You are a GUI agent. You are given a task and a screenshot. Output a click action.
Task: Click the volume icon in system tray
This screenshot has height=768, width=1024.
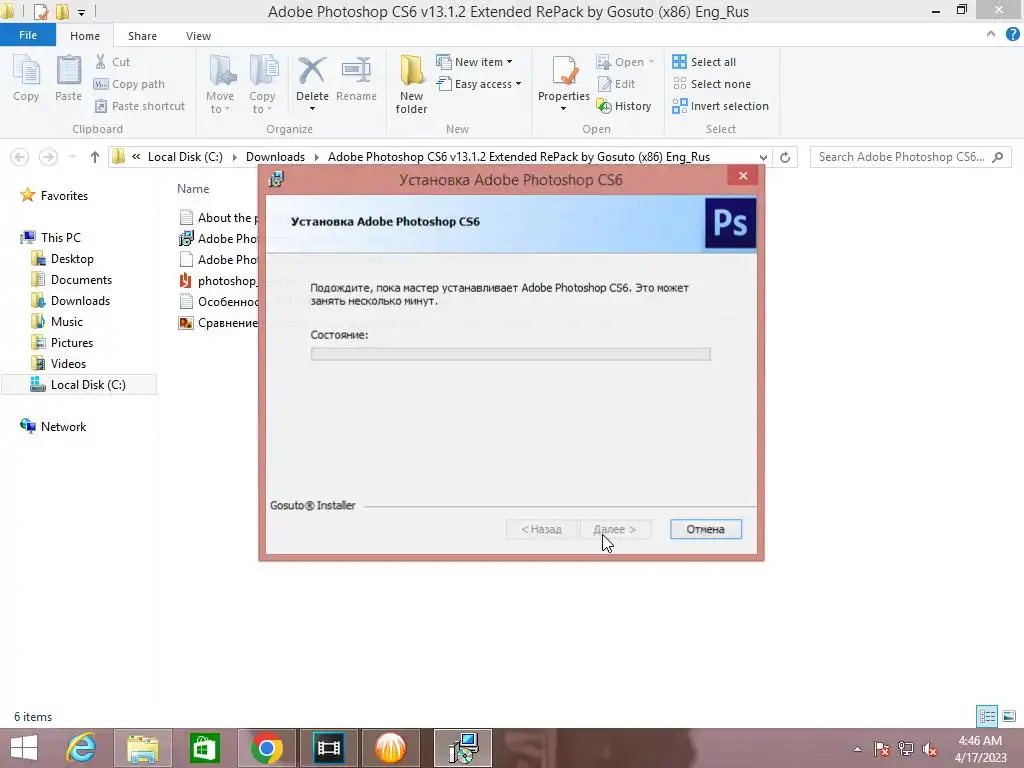click(x=930, y=749)
